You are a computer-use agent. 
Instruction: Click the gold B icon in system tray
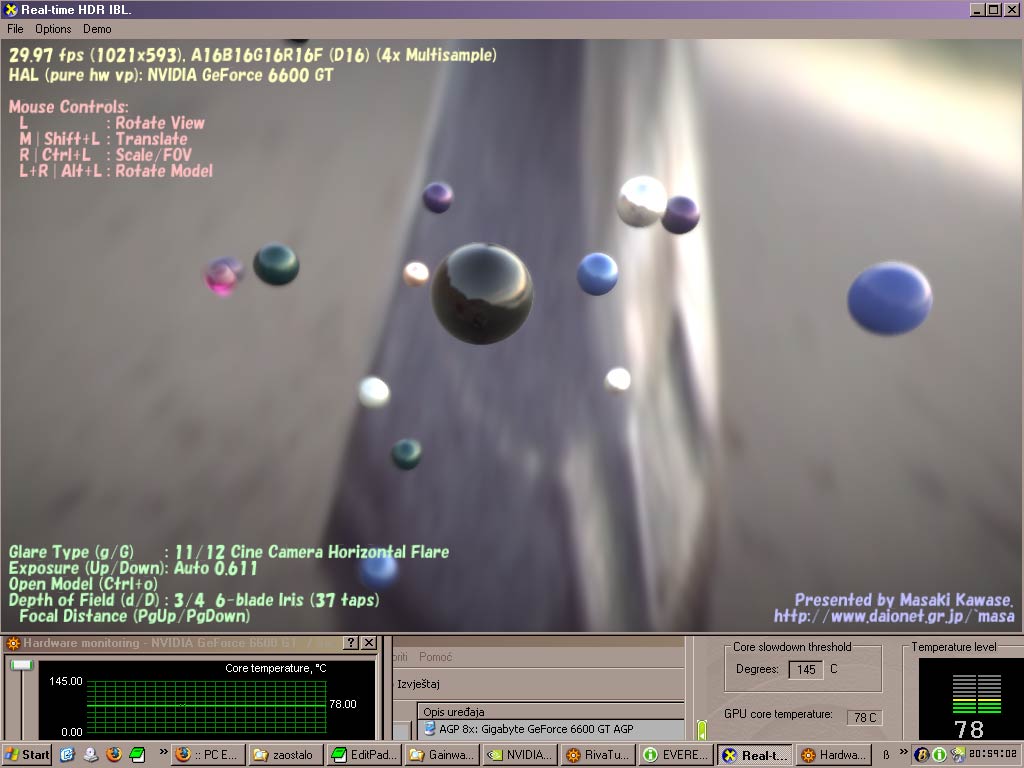pos(922,755)
